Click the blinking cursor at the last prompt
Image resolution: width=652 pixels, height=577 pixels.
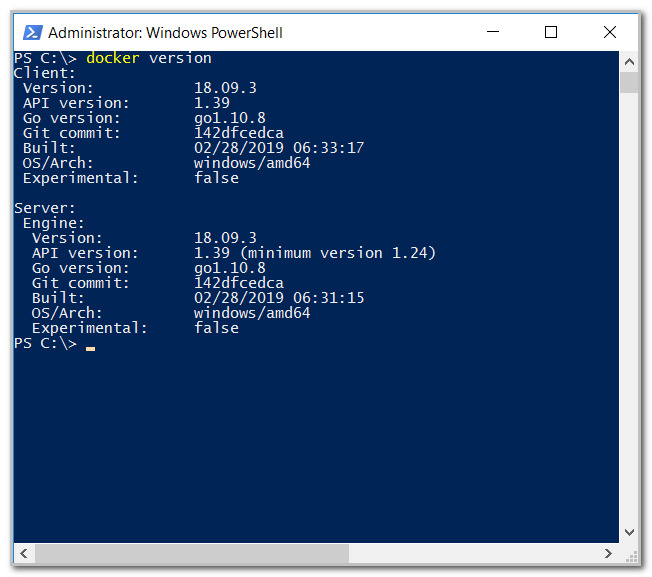[90, 349]
